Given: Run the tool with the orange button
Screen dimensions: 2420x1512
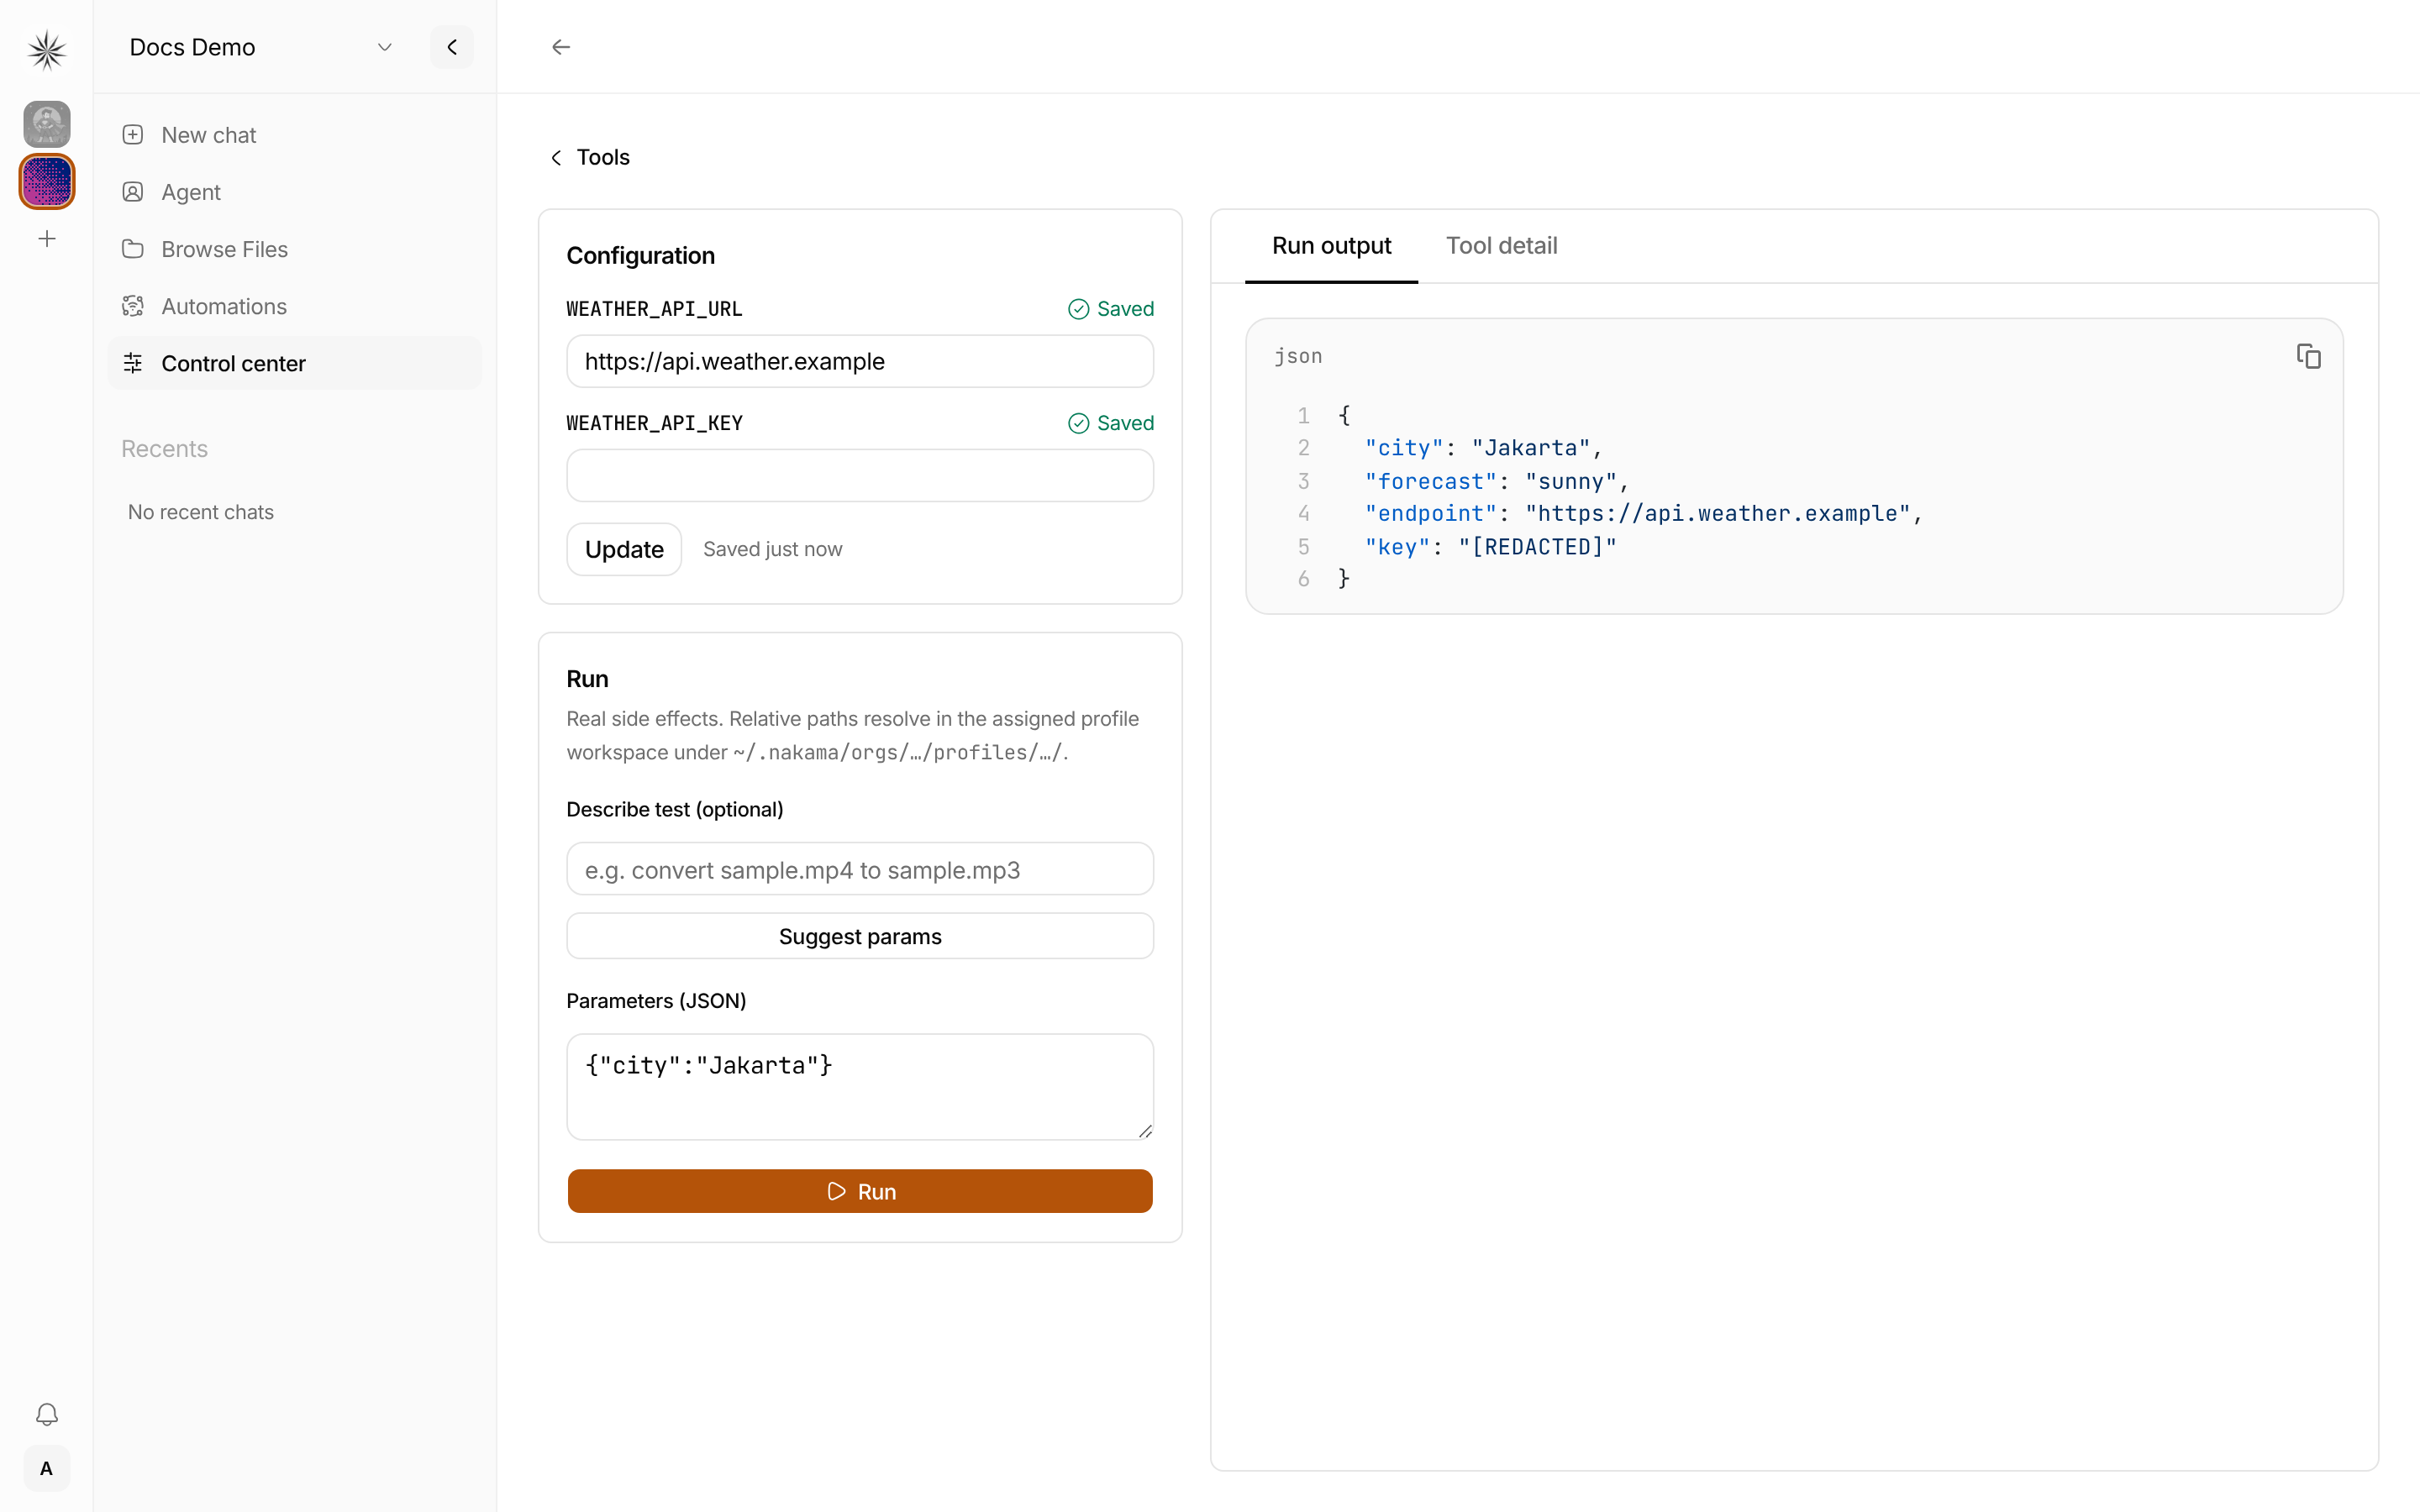Looking at the screenshot, I should pos(860,1191).
